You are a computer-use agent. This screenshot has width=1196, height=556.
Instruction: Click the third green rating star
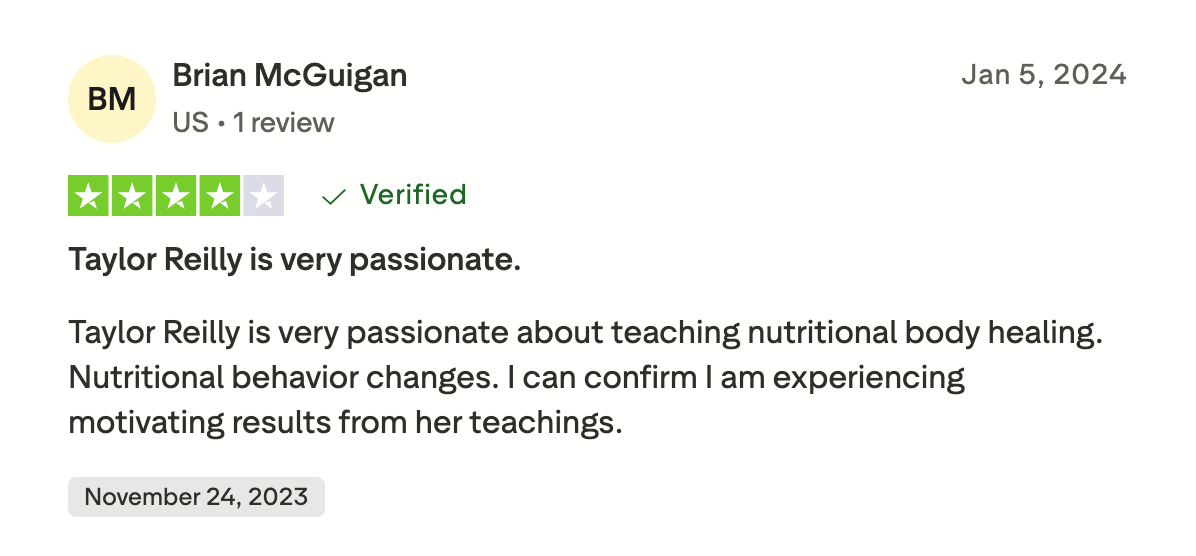(x=176, y=196)
